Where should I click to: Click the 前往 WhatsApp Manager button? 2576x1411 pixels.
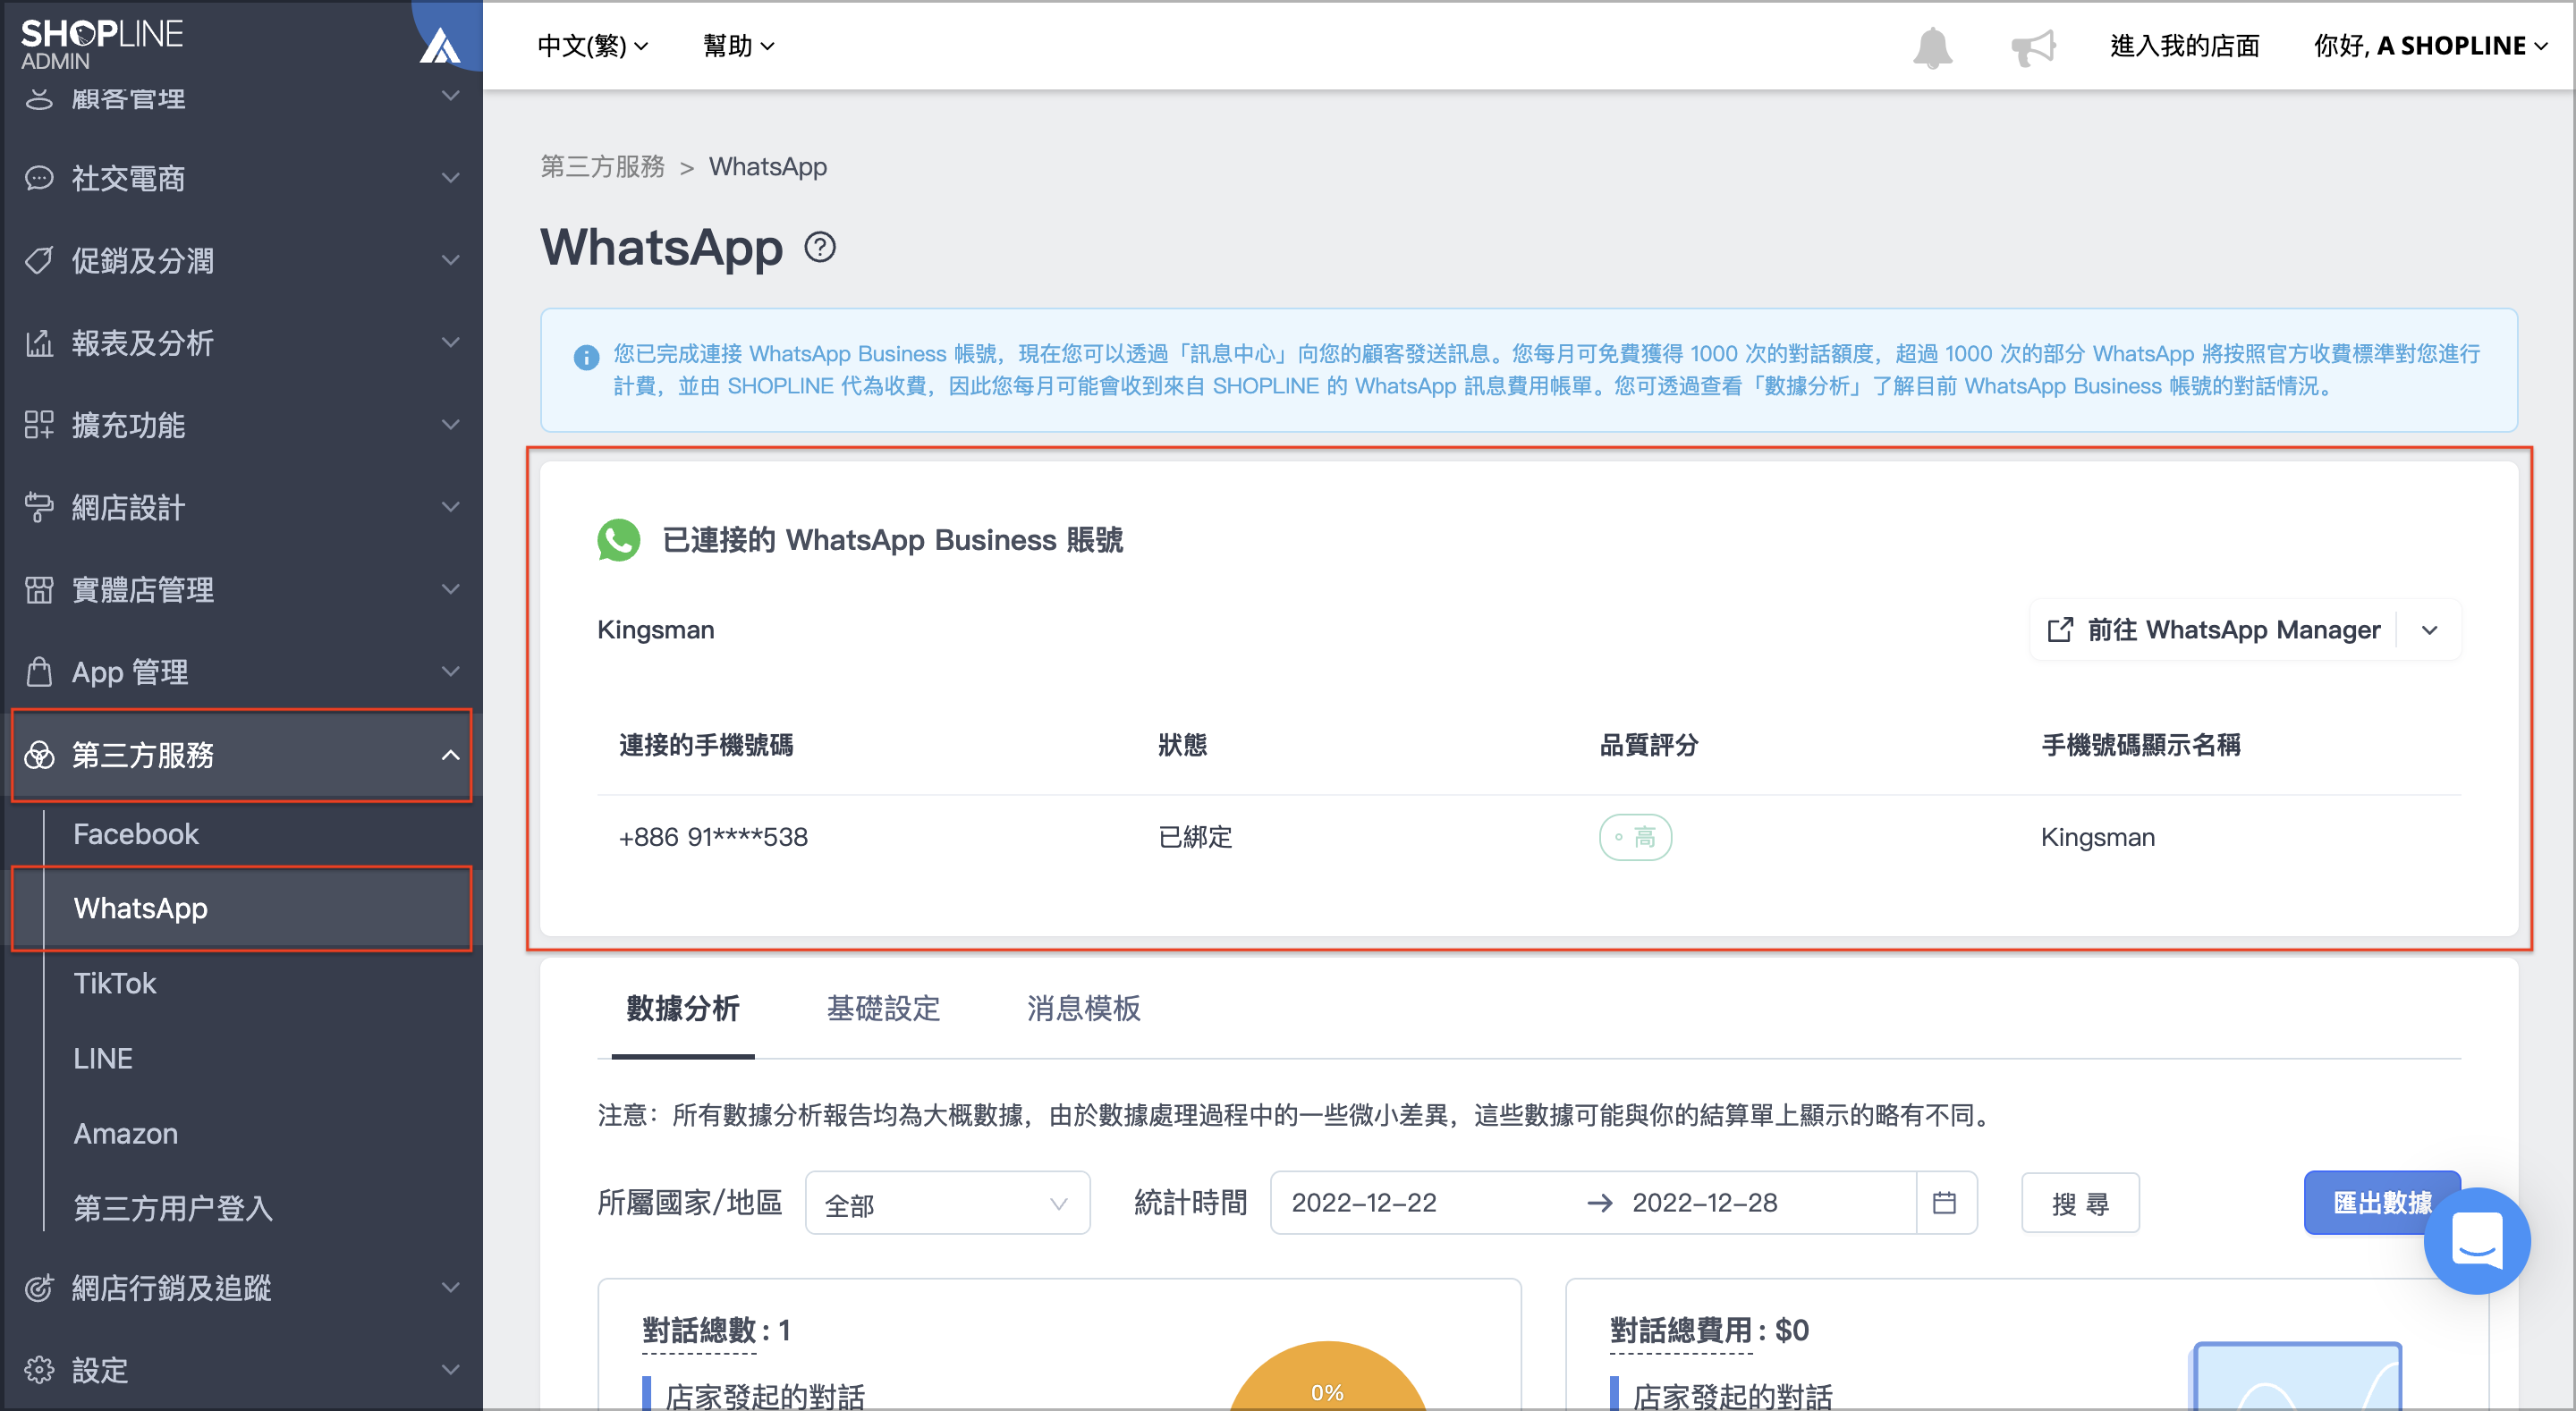[2215, 630]
